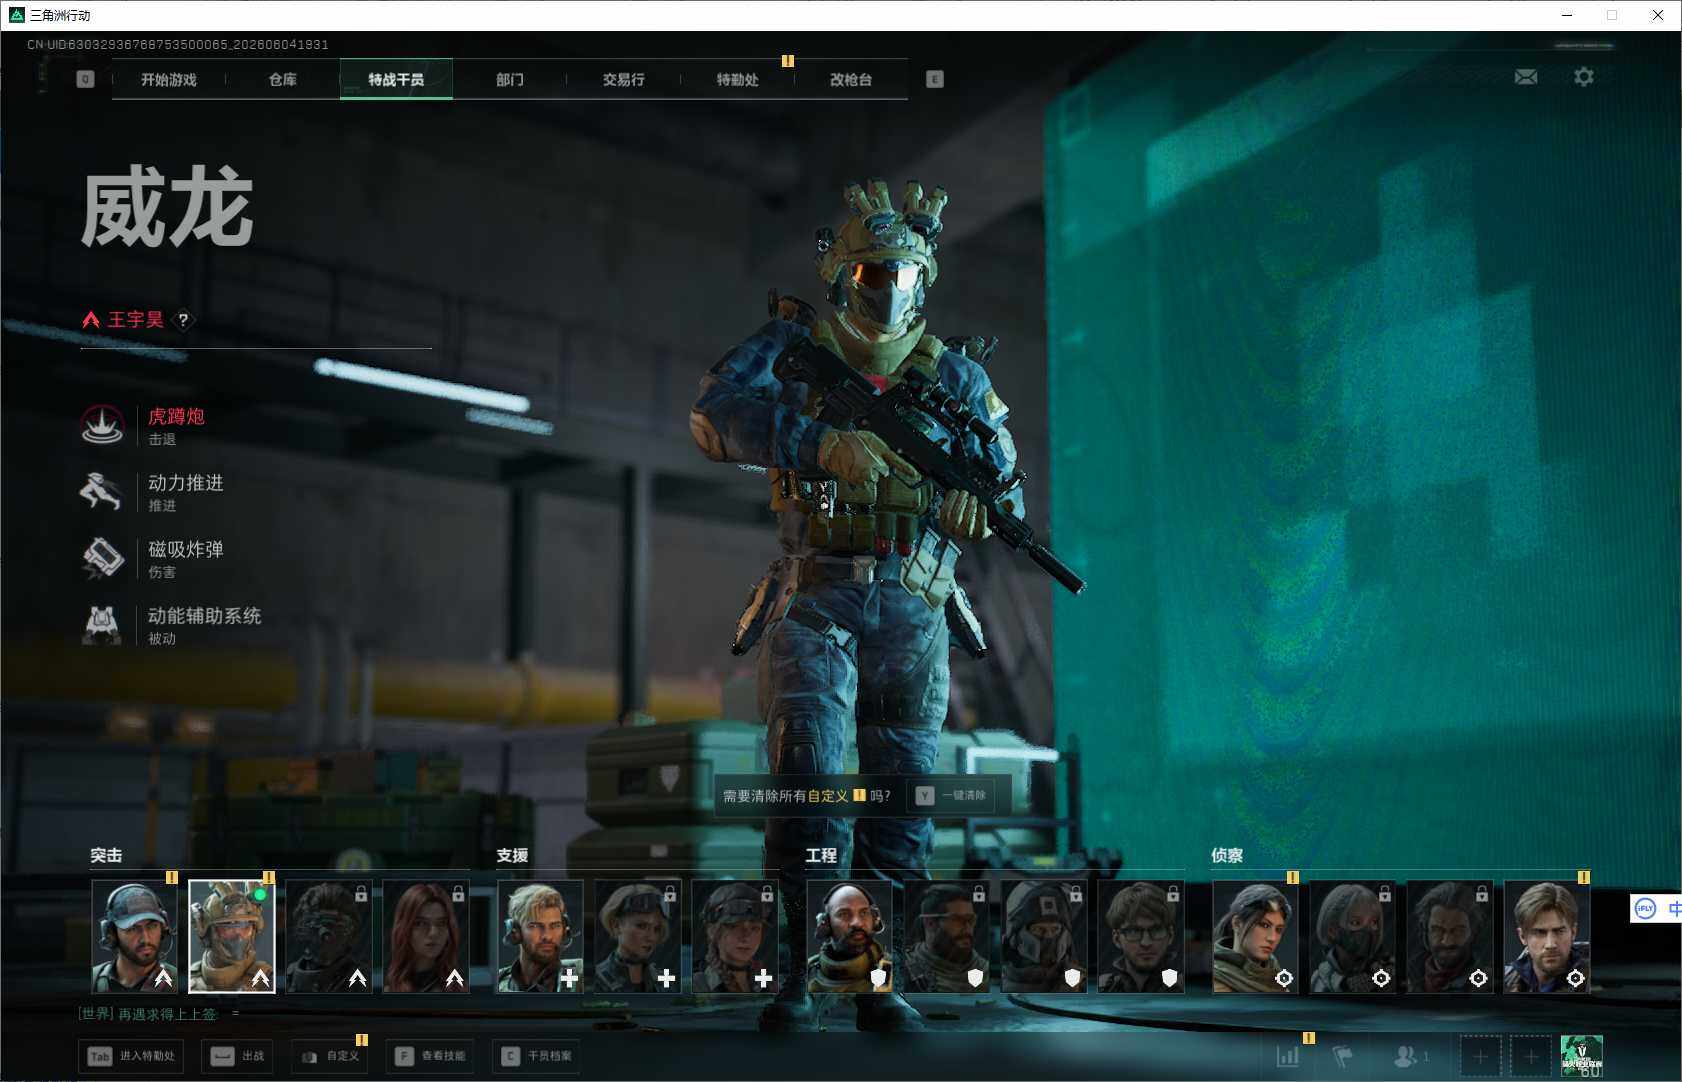Click the Q key previous-tab icon
Screen dimensions: 1682x1082
[85, 79]
